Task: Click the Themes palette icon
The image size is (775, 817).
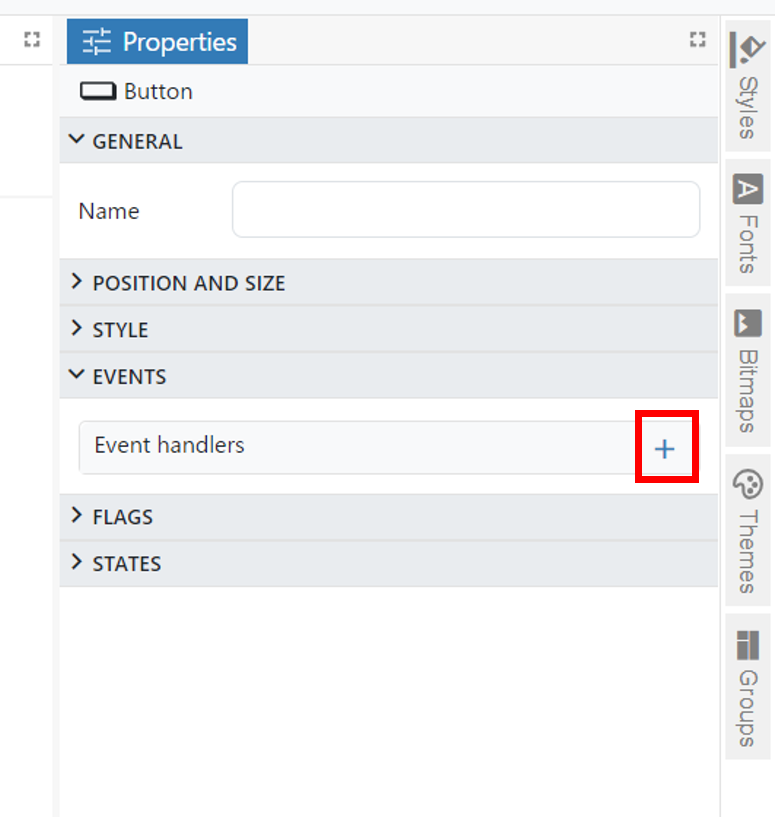Action: click(747, 485)
